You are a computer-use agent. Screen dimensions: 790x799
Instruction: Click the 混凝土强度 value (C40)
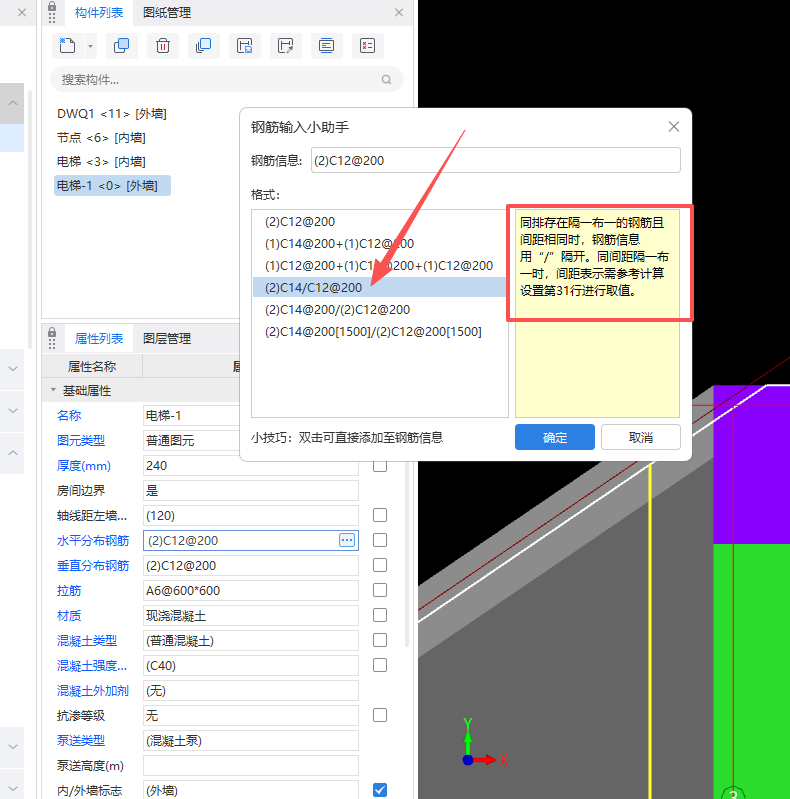251,665
